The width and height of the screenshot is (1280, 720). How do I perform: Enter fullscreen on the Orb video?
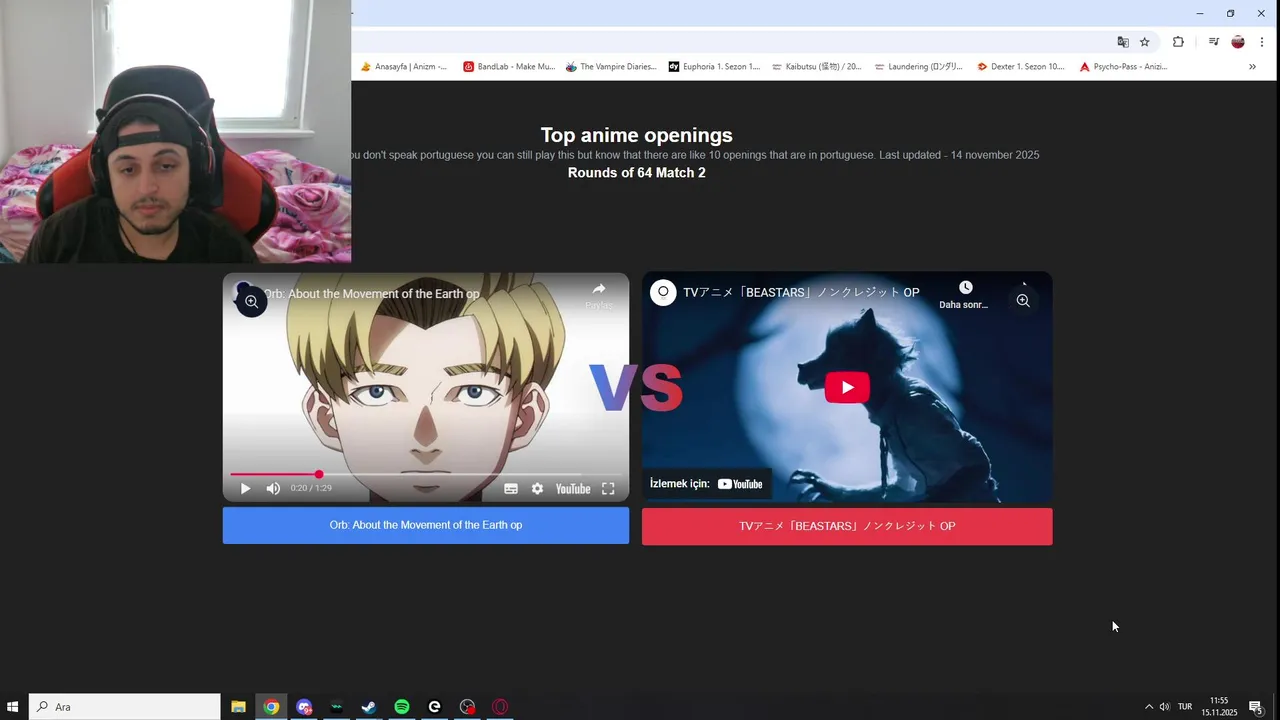point(608,489)
